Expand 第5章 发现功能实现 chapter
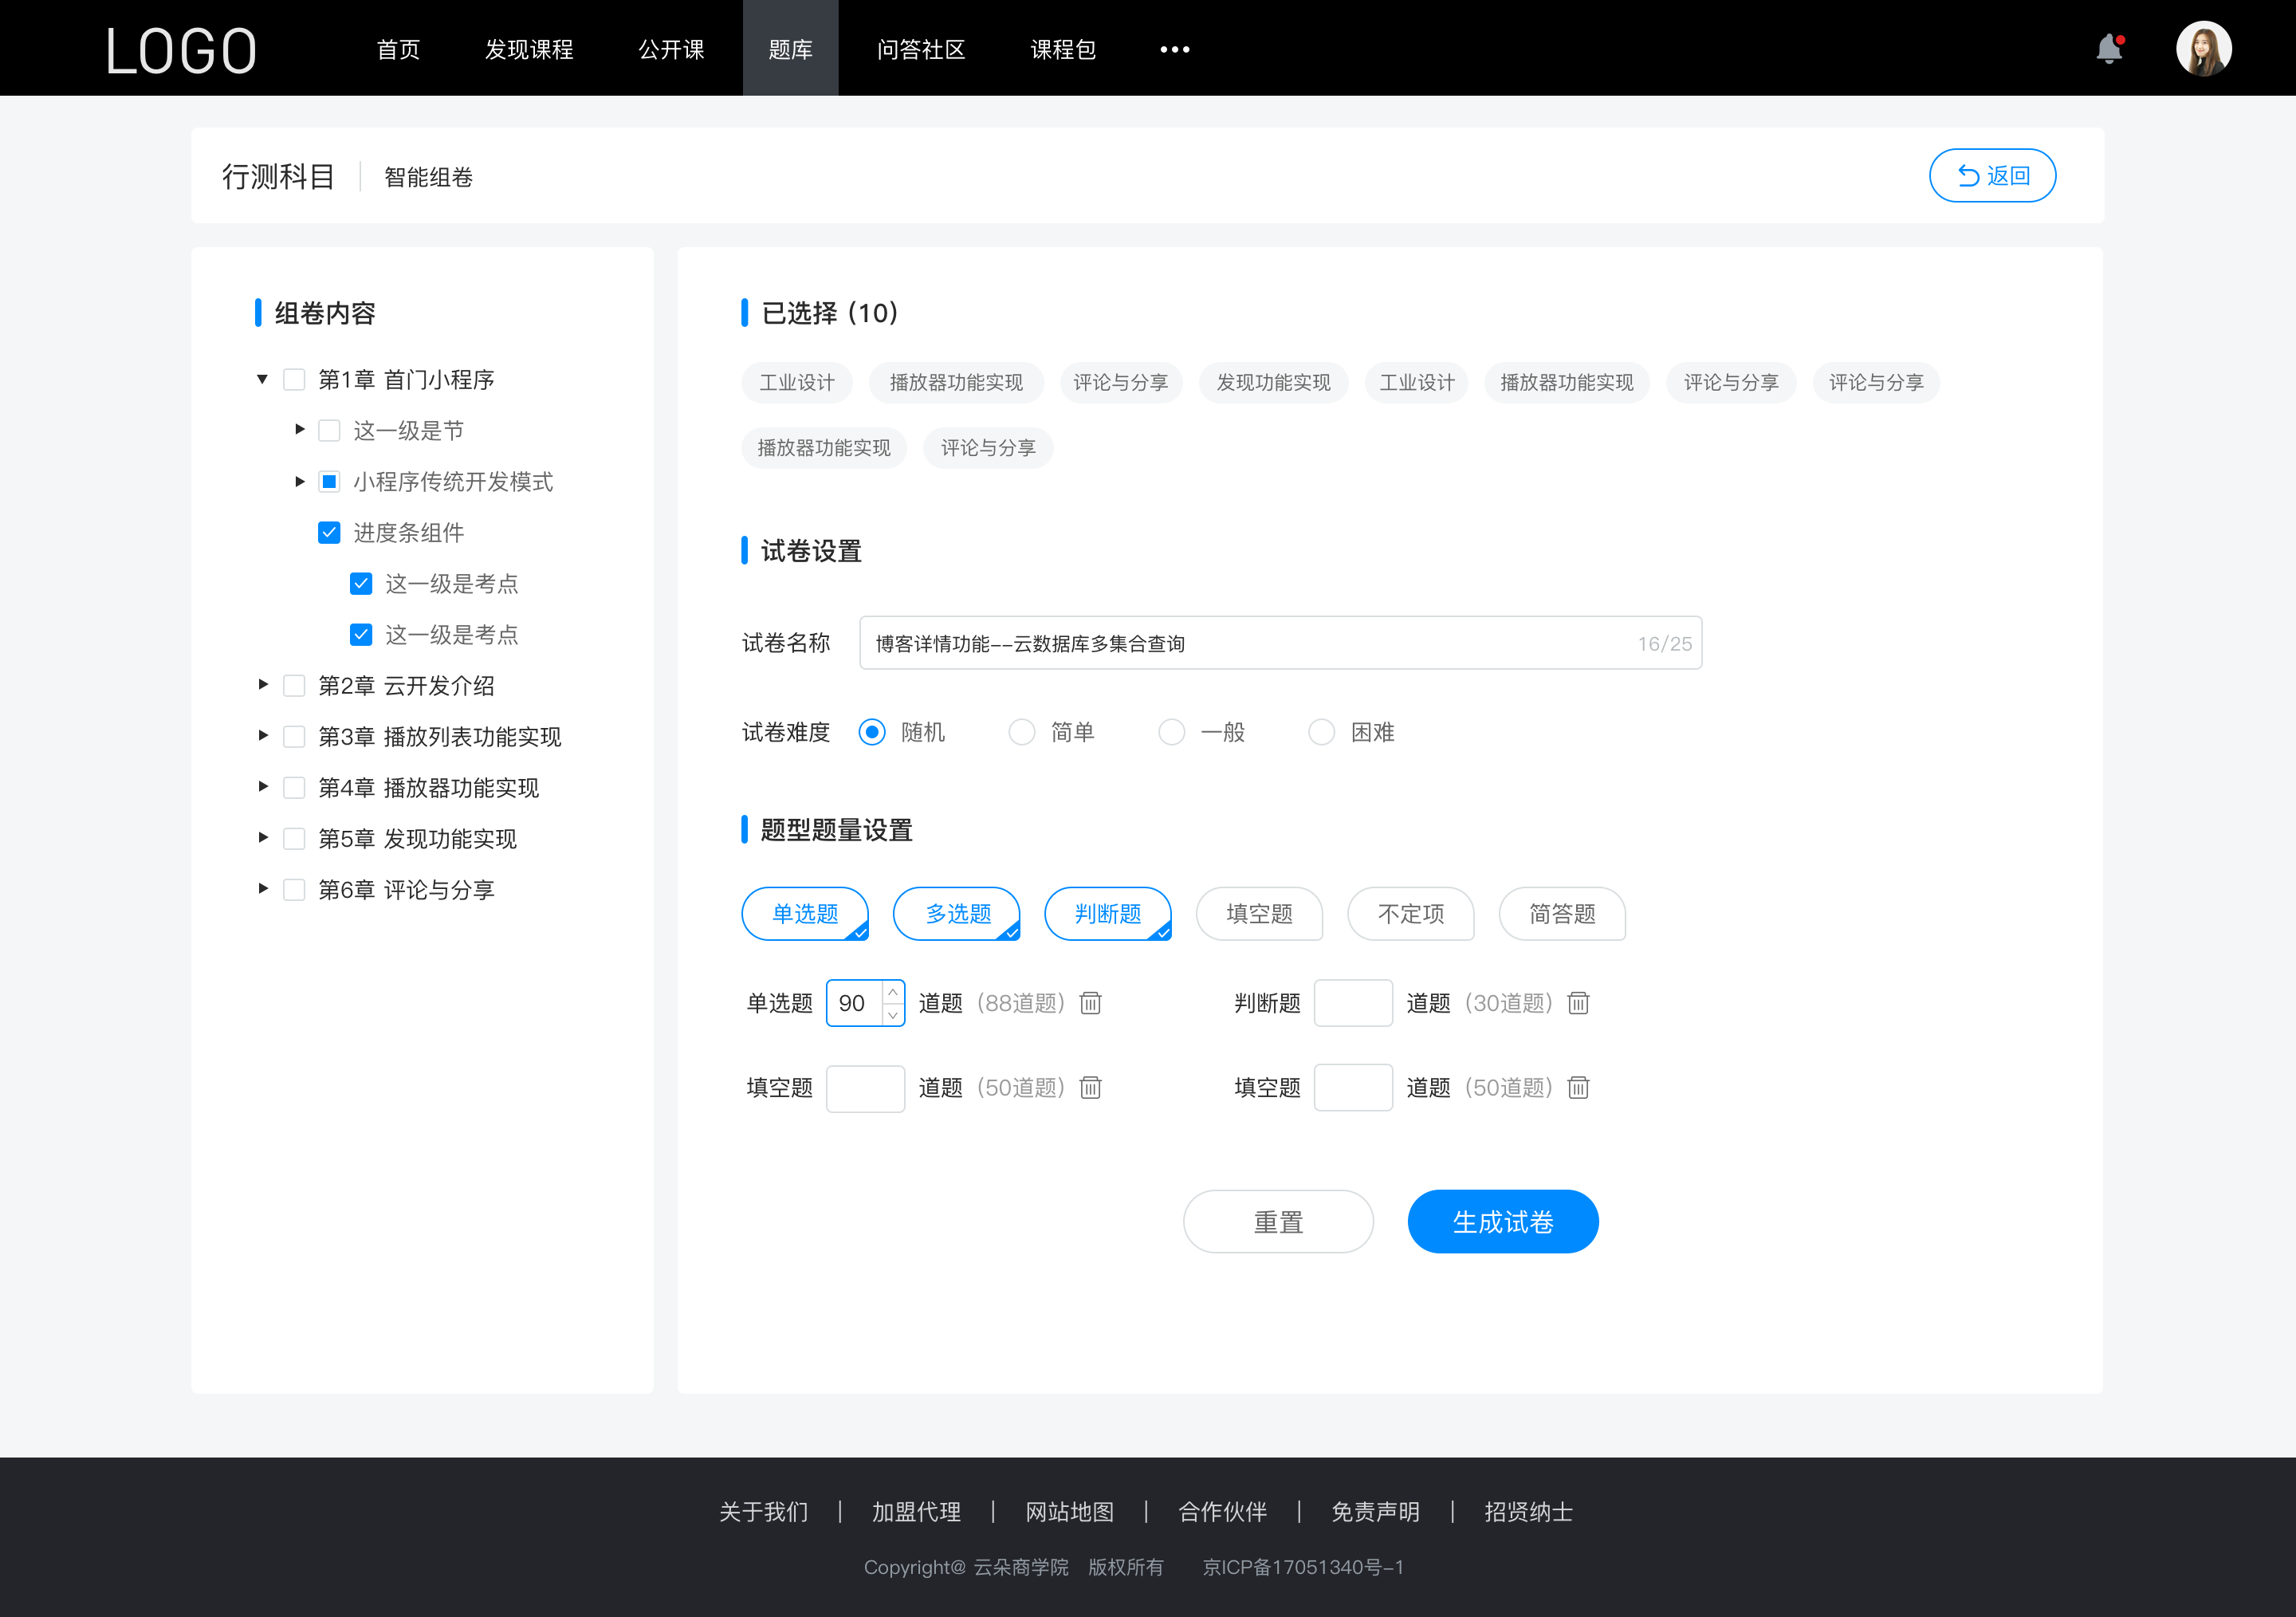 [259, 836]
